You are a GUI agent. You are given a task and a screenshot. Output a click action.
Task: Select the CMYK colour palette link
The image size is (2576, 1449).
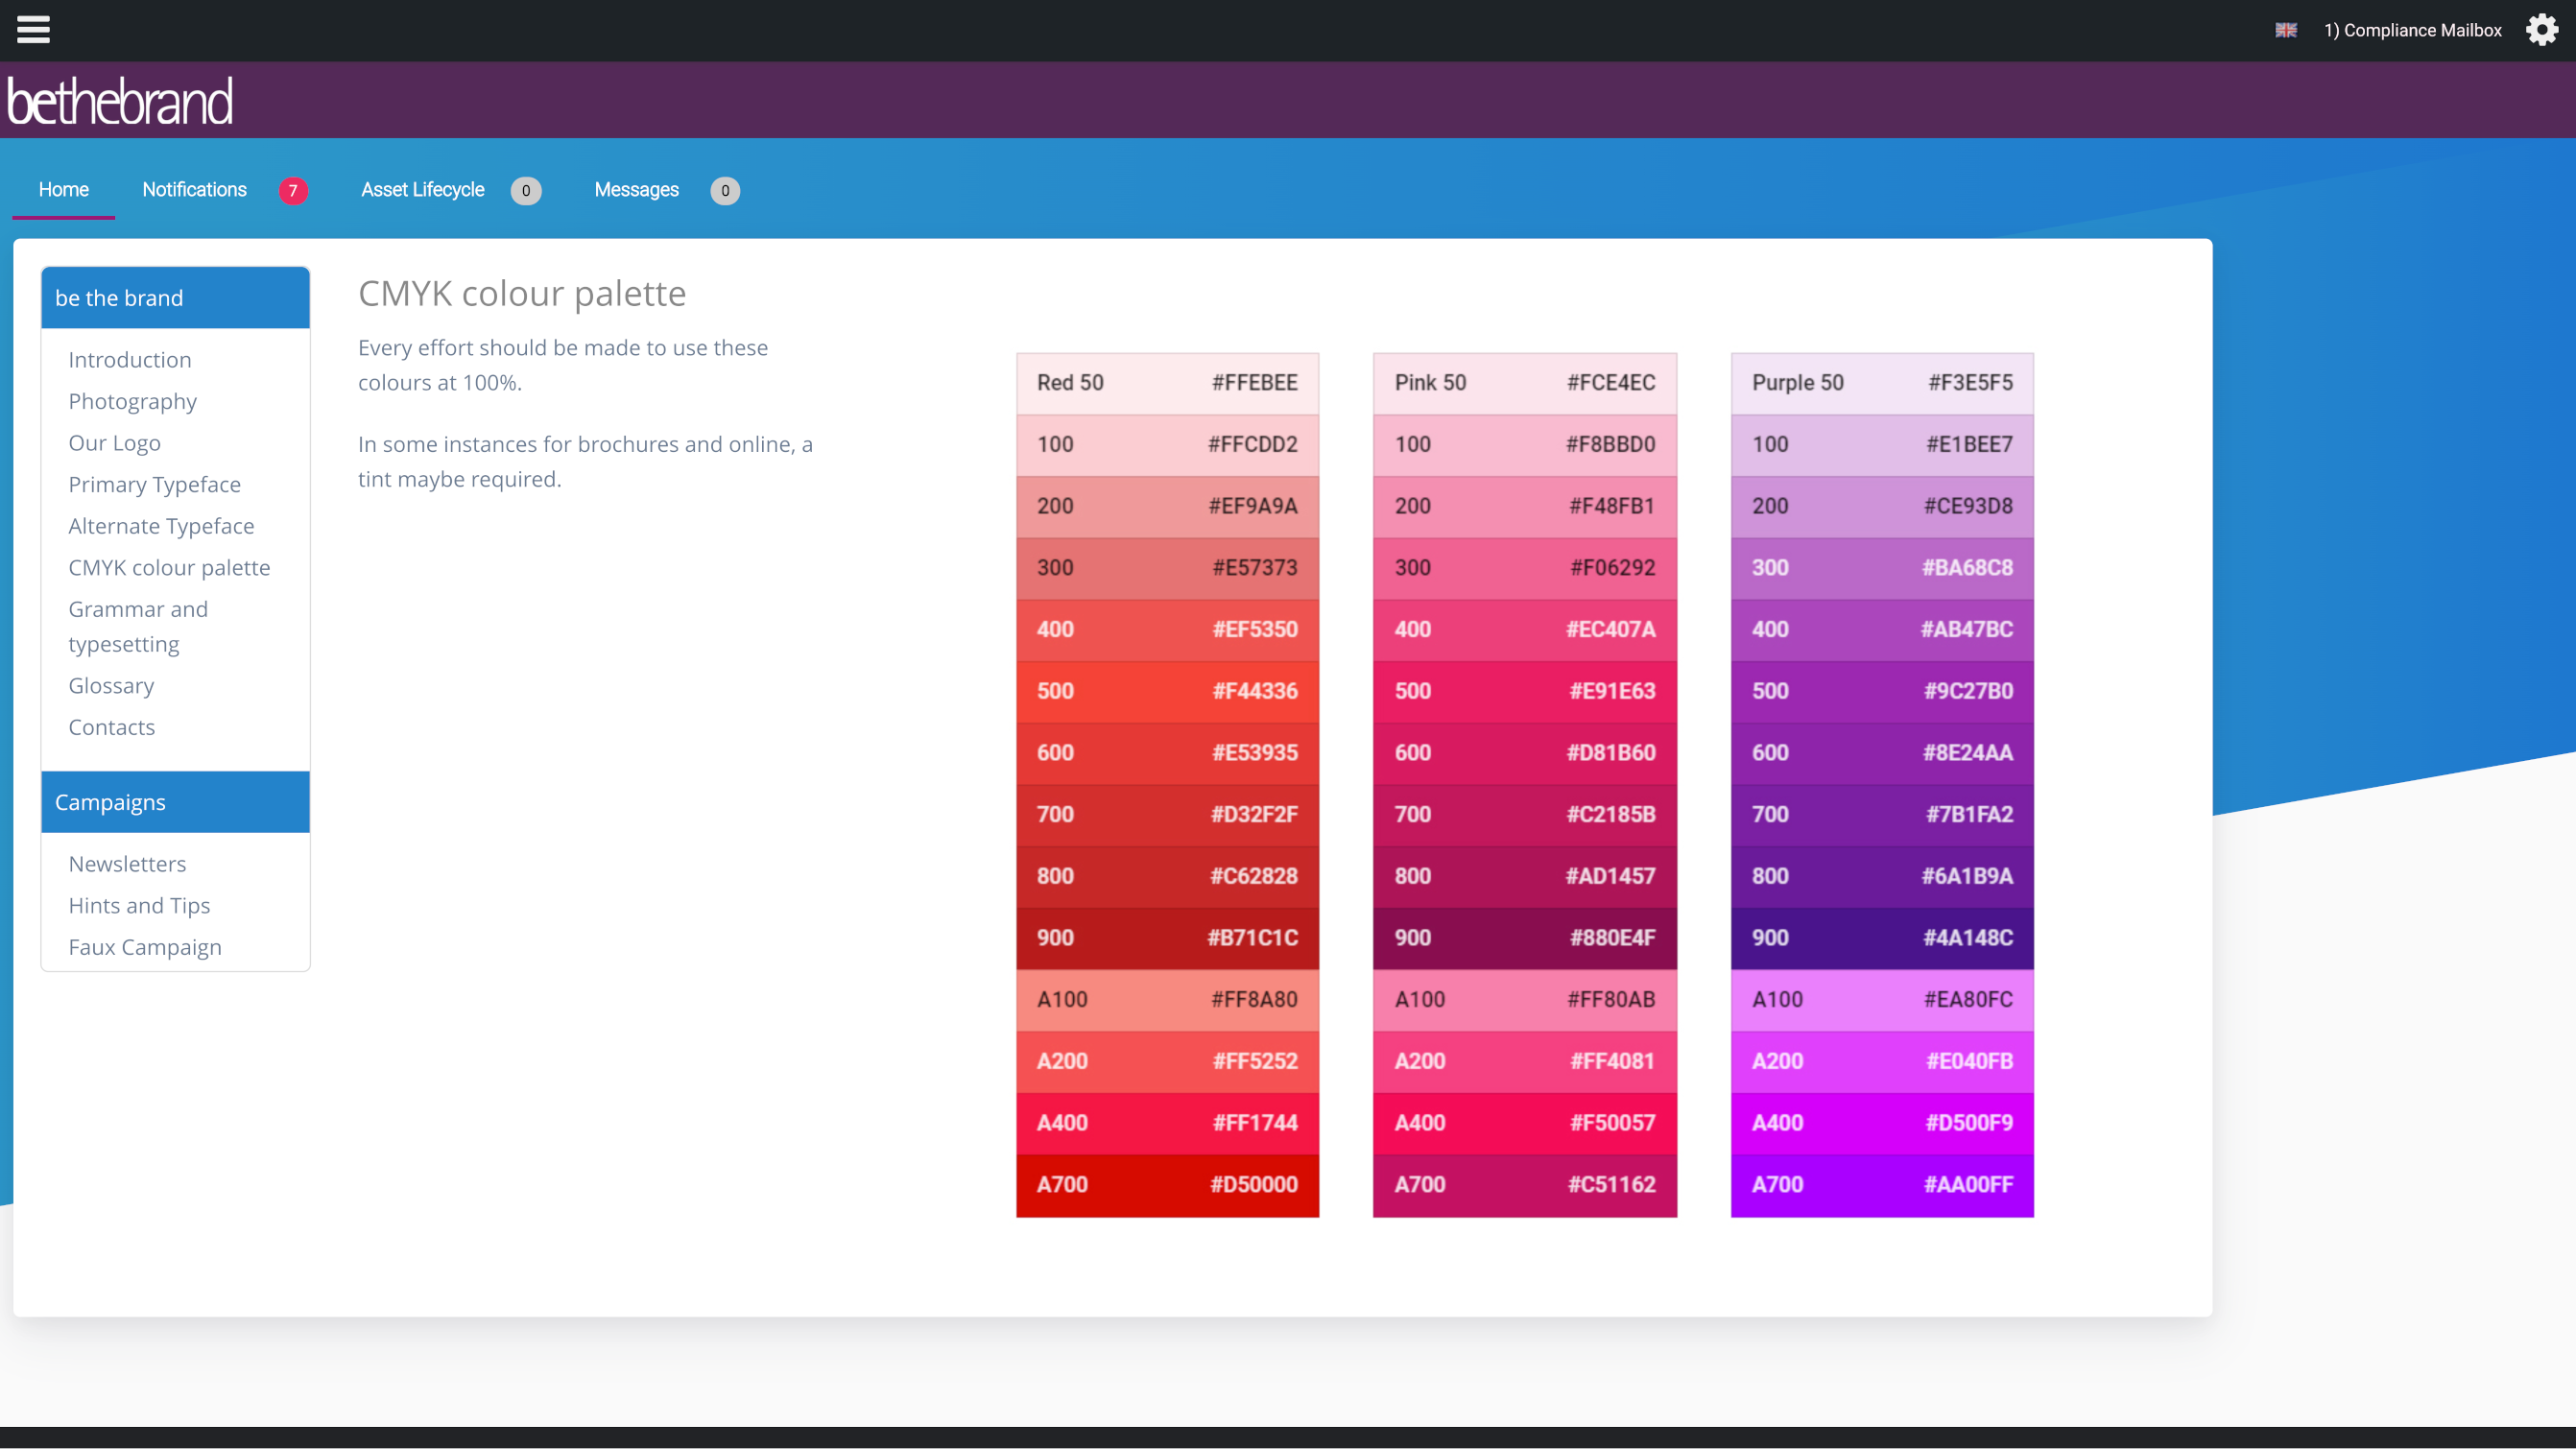point(168,566)
